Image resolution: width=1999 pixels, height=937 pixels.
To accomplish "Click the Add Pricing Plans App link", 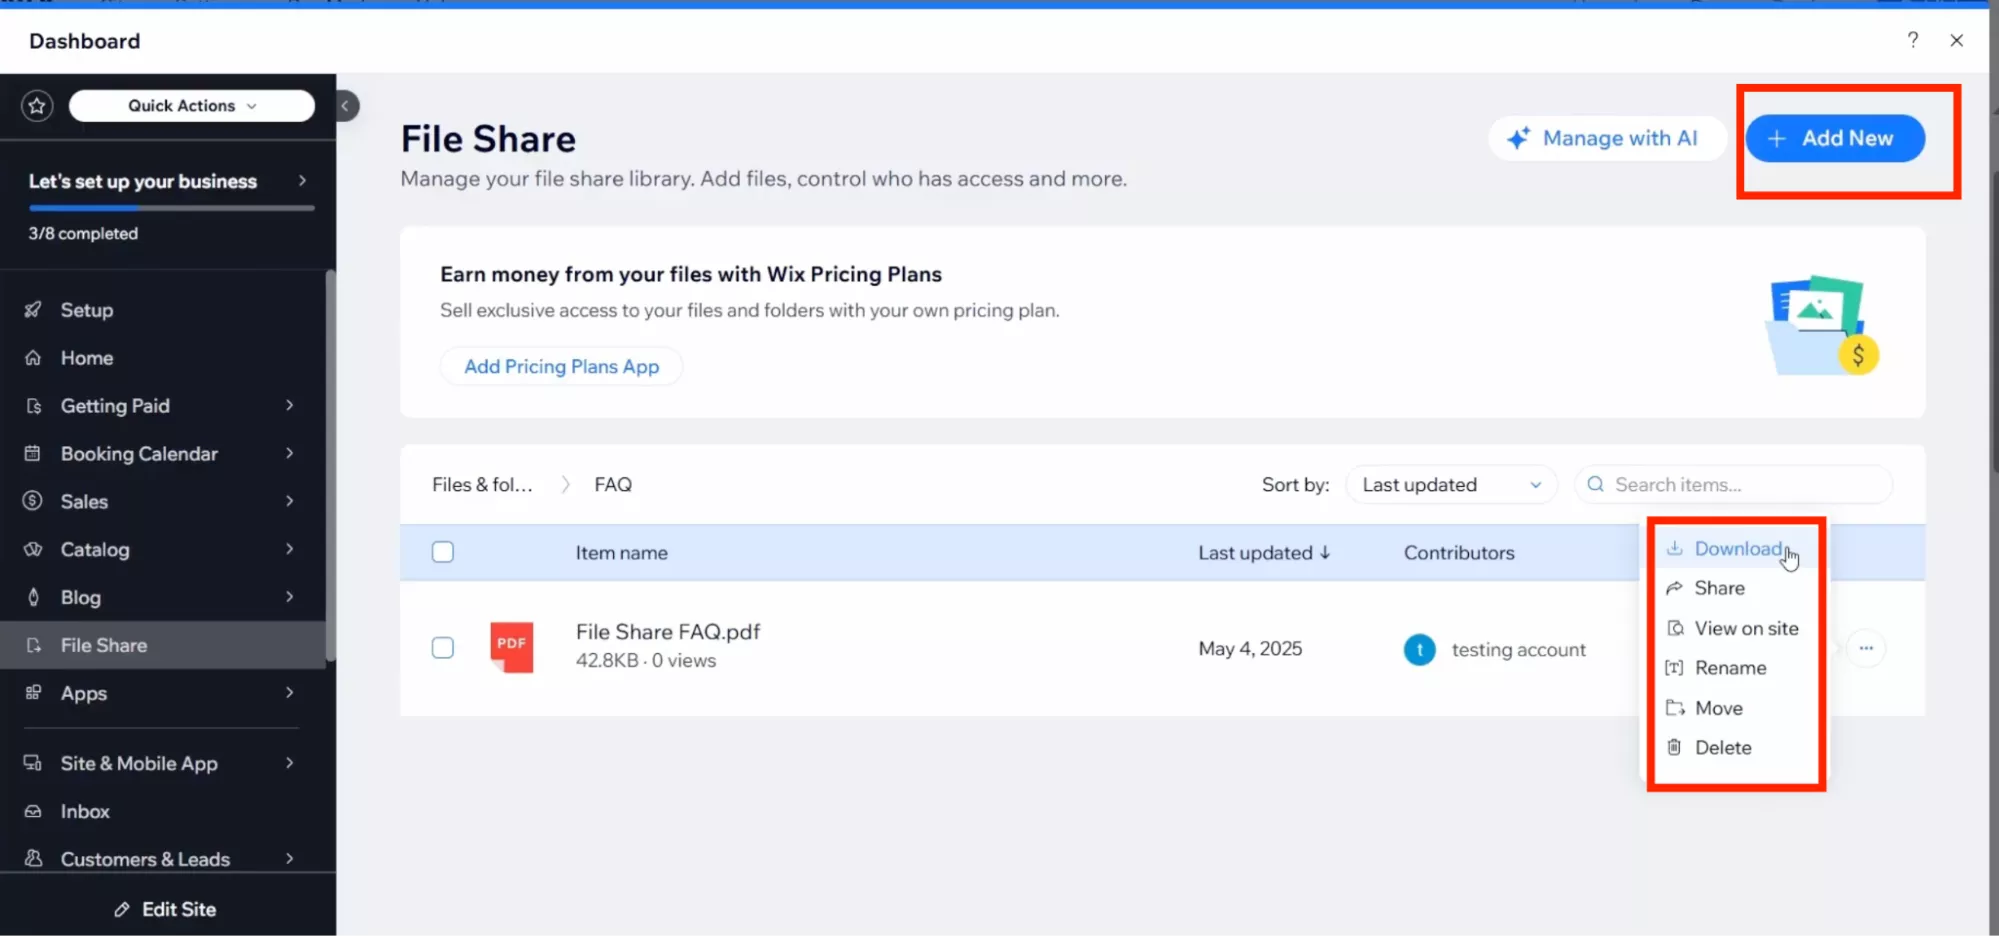I will (561, 367).
